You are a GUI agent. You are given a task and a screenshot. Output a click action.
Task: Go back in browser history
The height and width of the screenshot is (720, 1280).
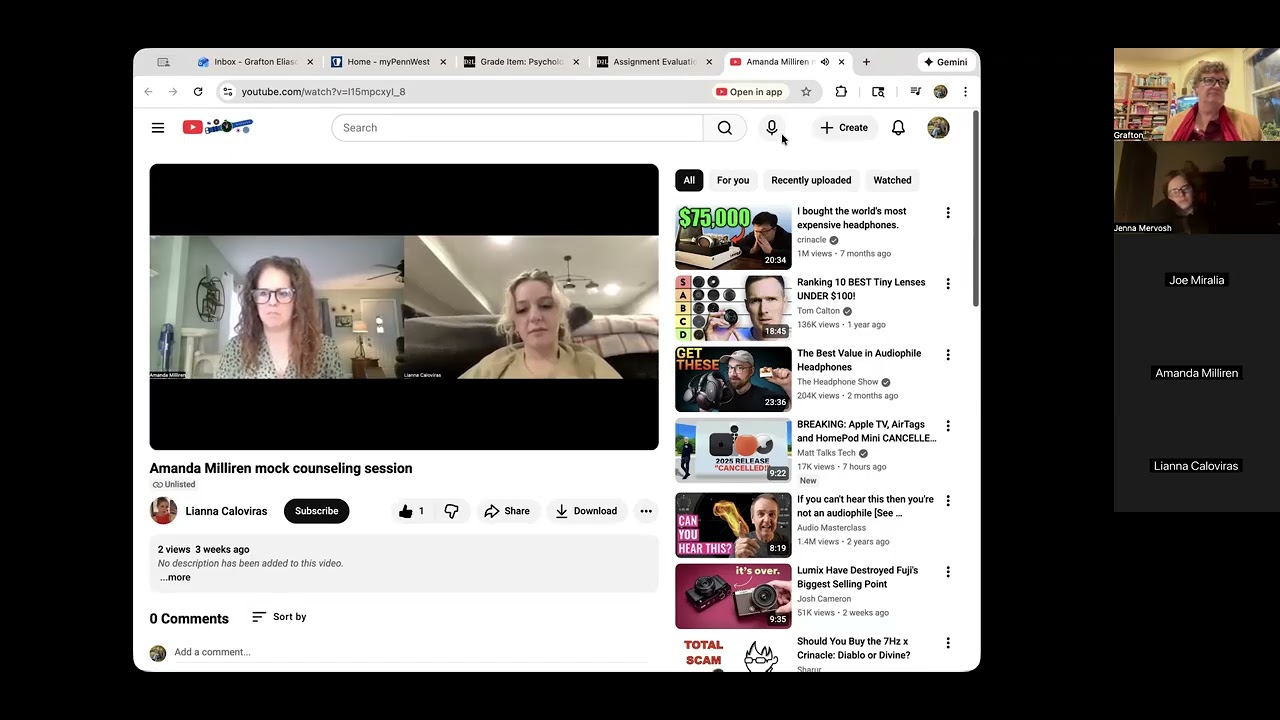[x=148, y=92]
